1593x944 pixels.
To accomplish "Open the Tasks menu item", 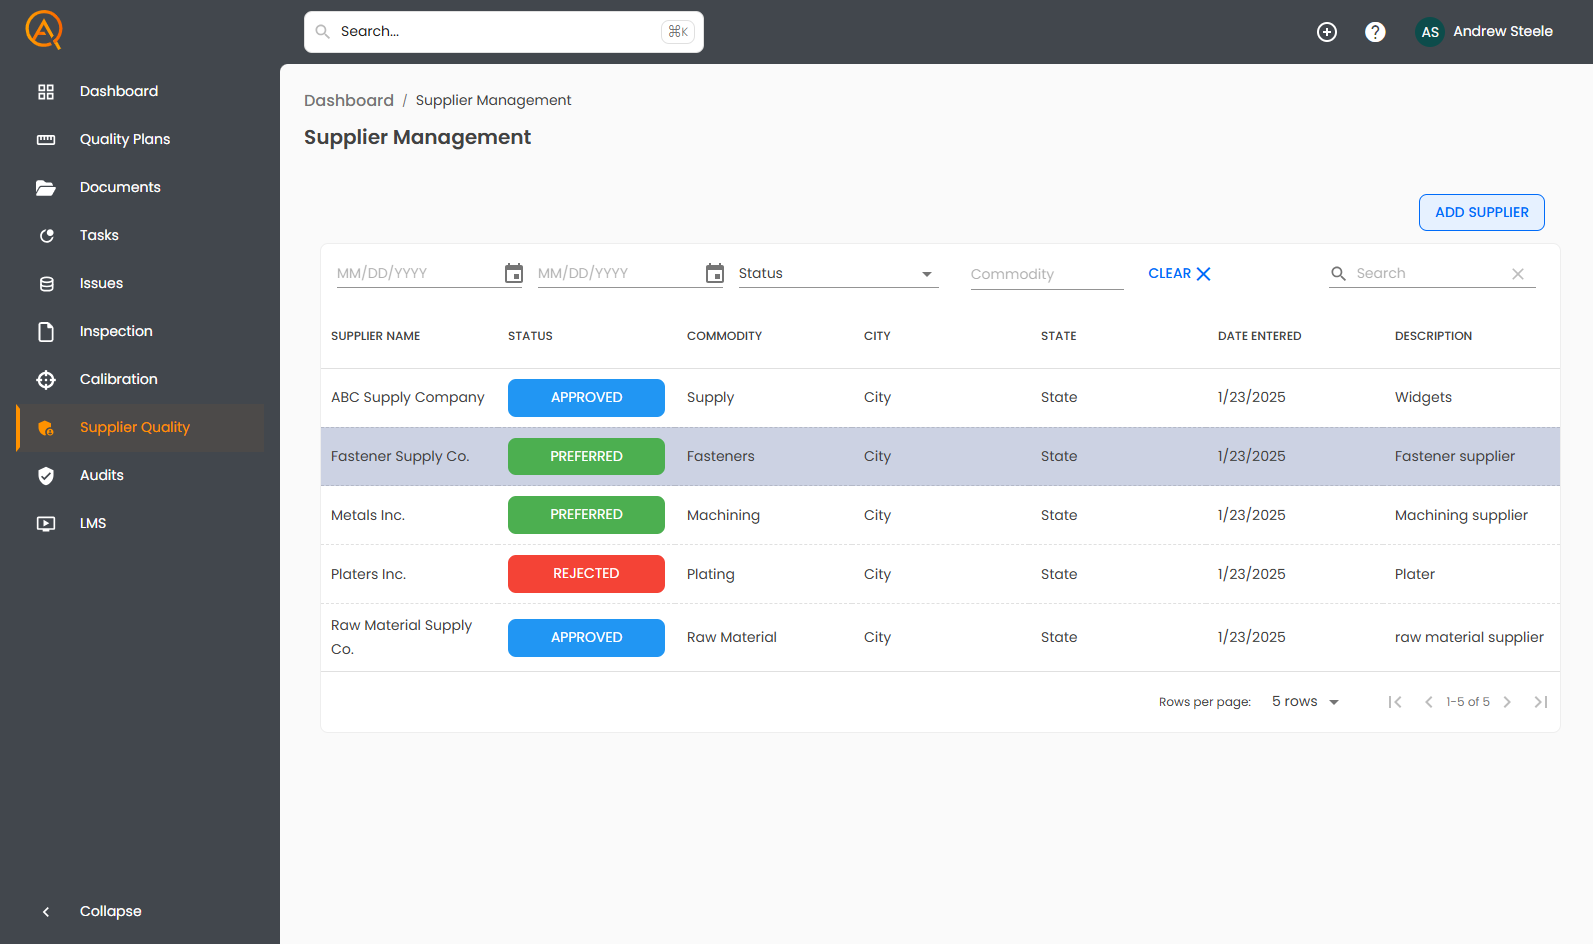I will 140,236.
